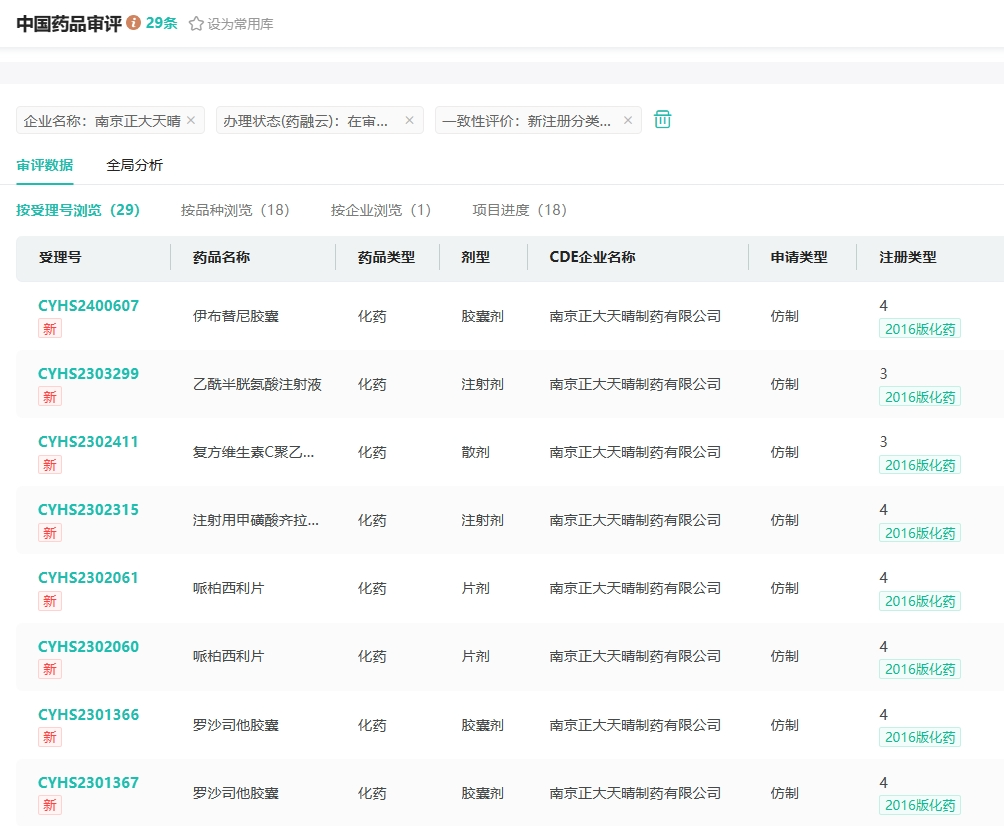Viewport: 1004px width, 826px height.
Task: Click the 新 badge under CYHS2302060
Action: (x=50, y=669)
